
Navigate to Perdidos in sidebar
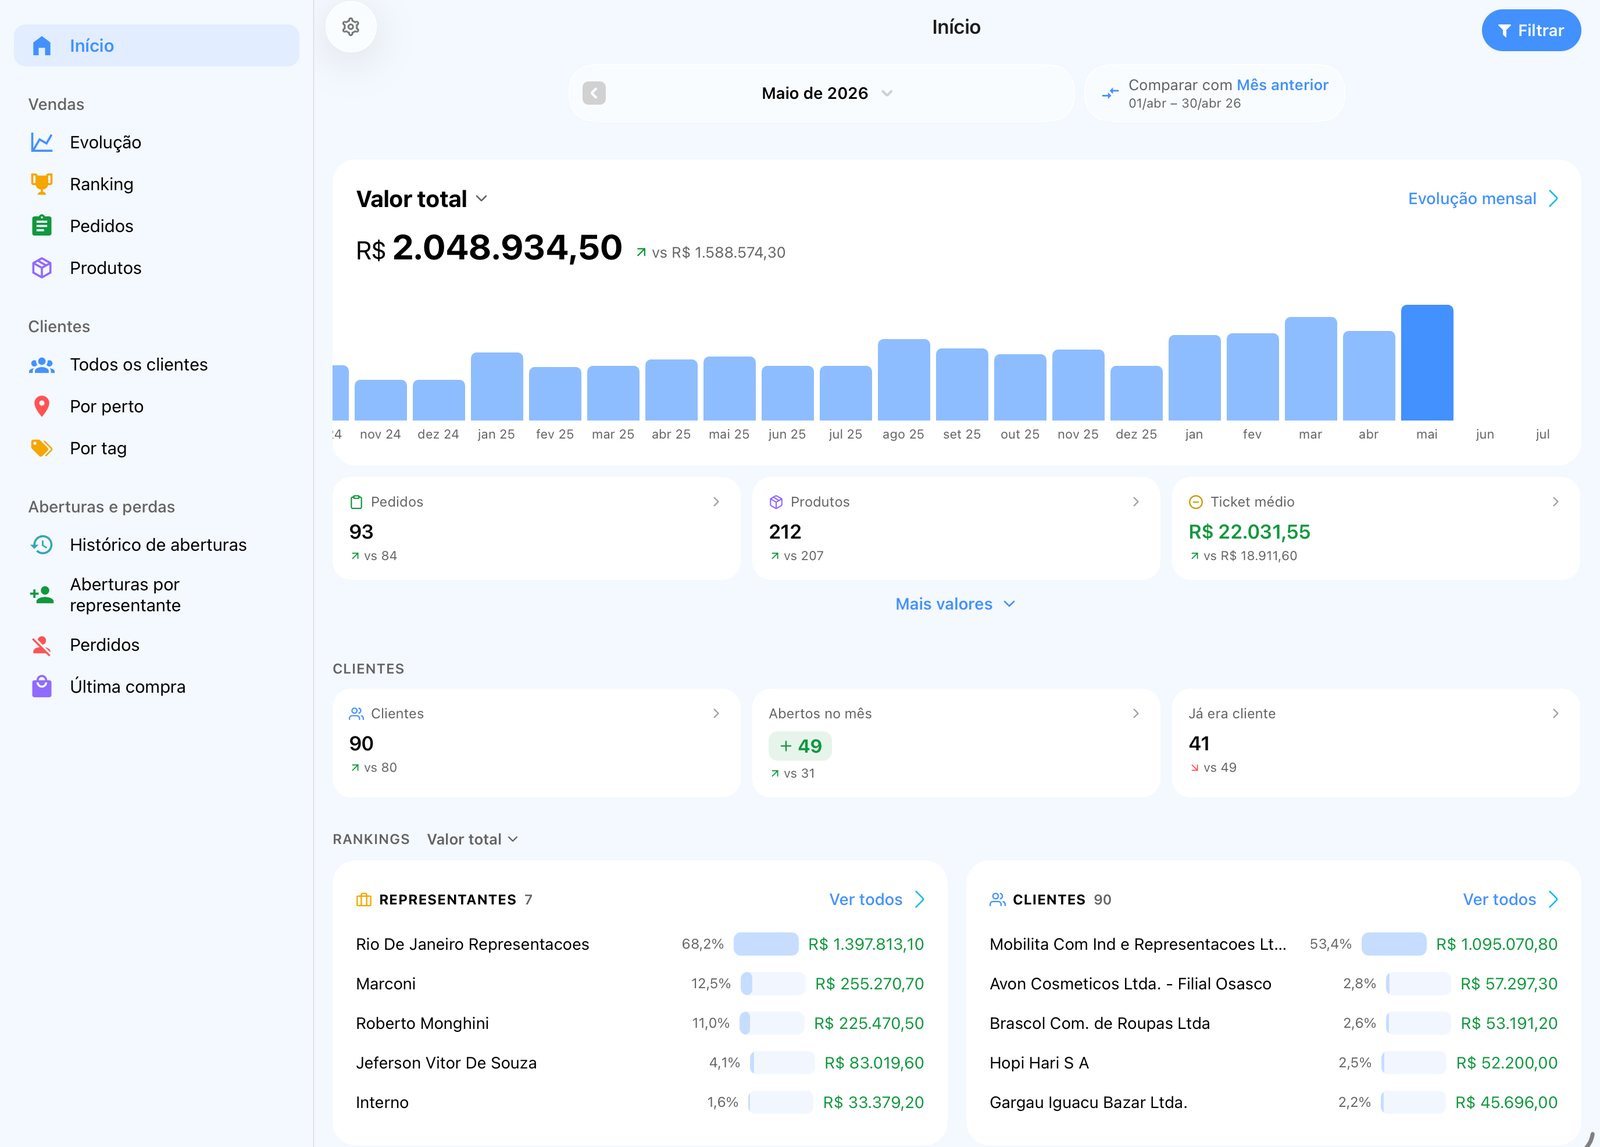click(x=156, y=645)
